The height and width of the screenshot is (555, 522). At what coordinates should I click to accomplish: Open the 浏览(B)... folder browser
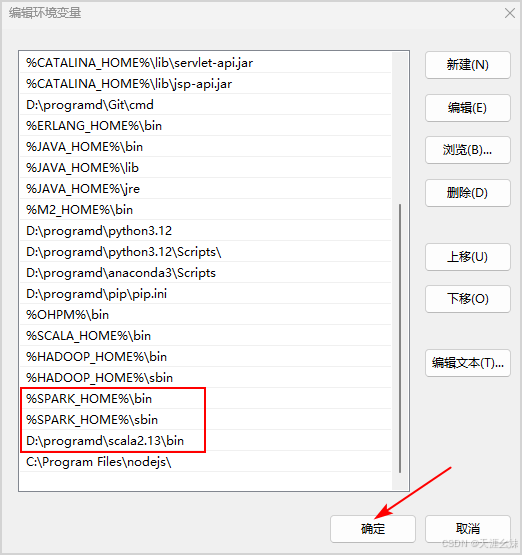(467, 150)
